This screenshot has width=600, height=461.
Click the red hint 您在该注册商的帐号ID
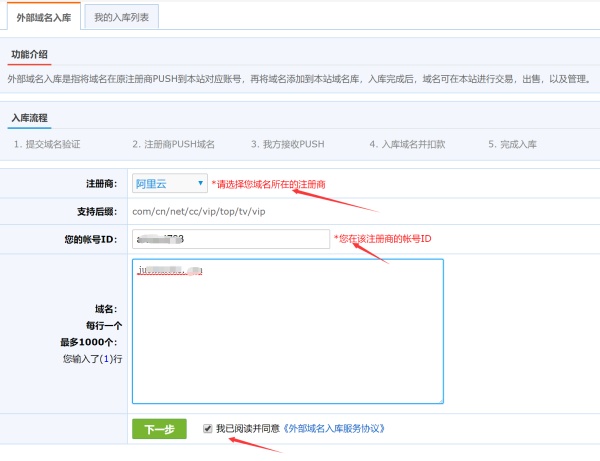tap(383, 239)
